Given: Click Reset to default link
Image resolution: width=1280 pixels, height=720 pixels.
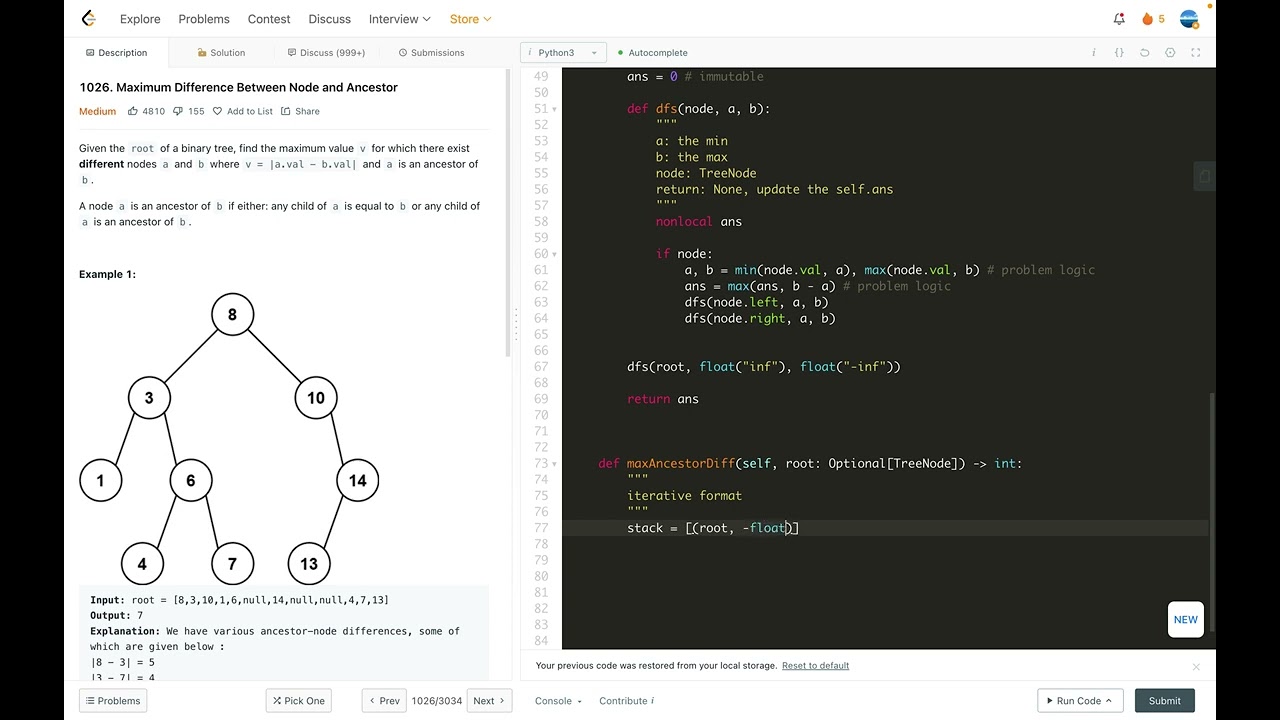Looking at the screenshot, I should [x=815, y=666].
